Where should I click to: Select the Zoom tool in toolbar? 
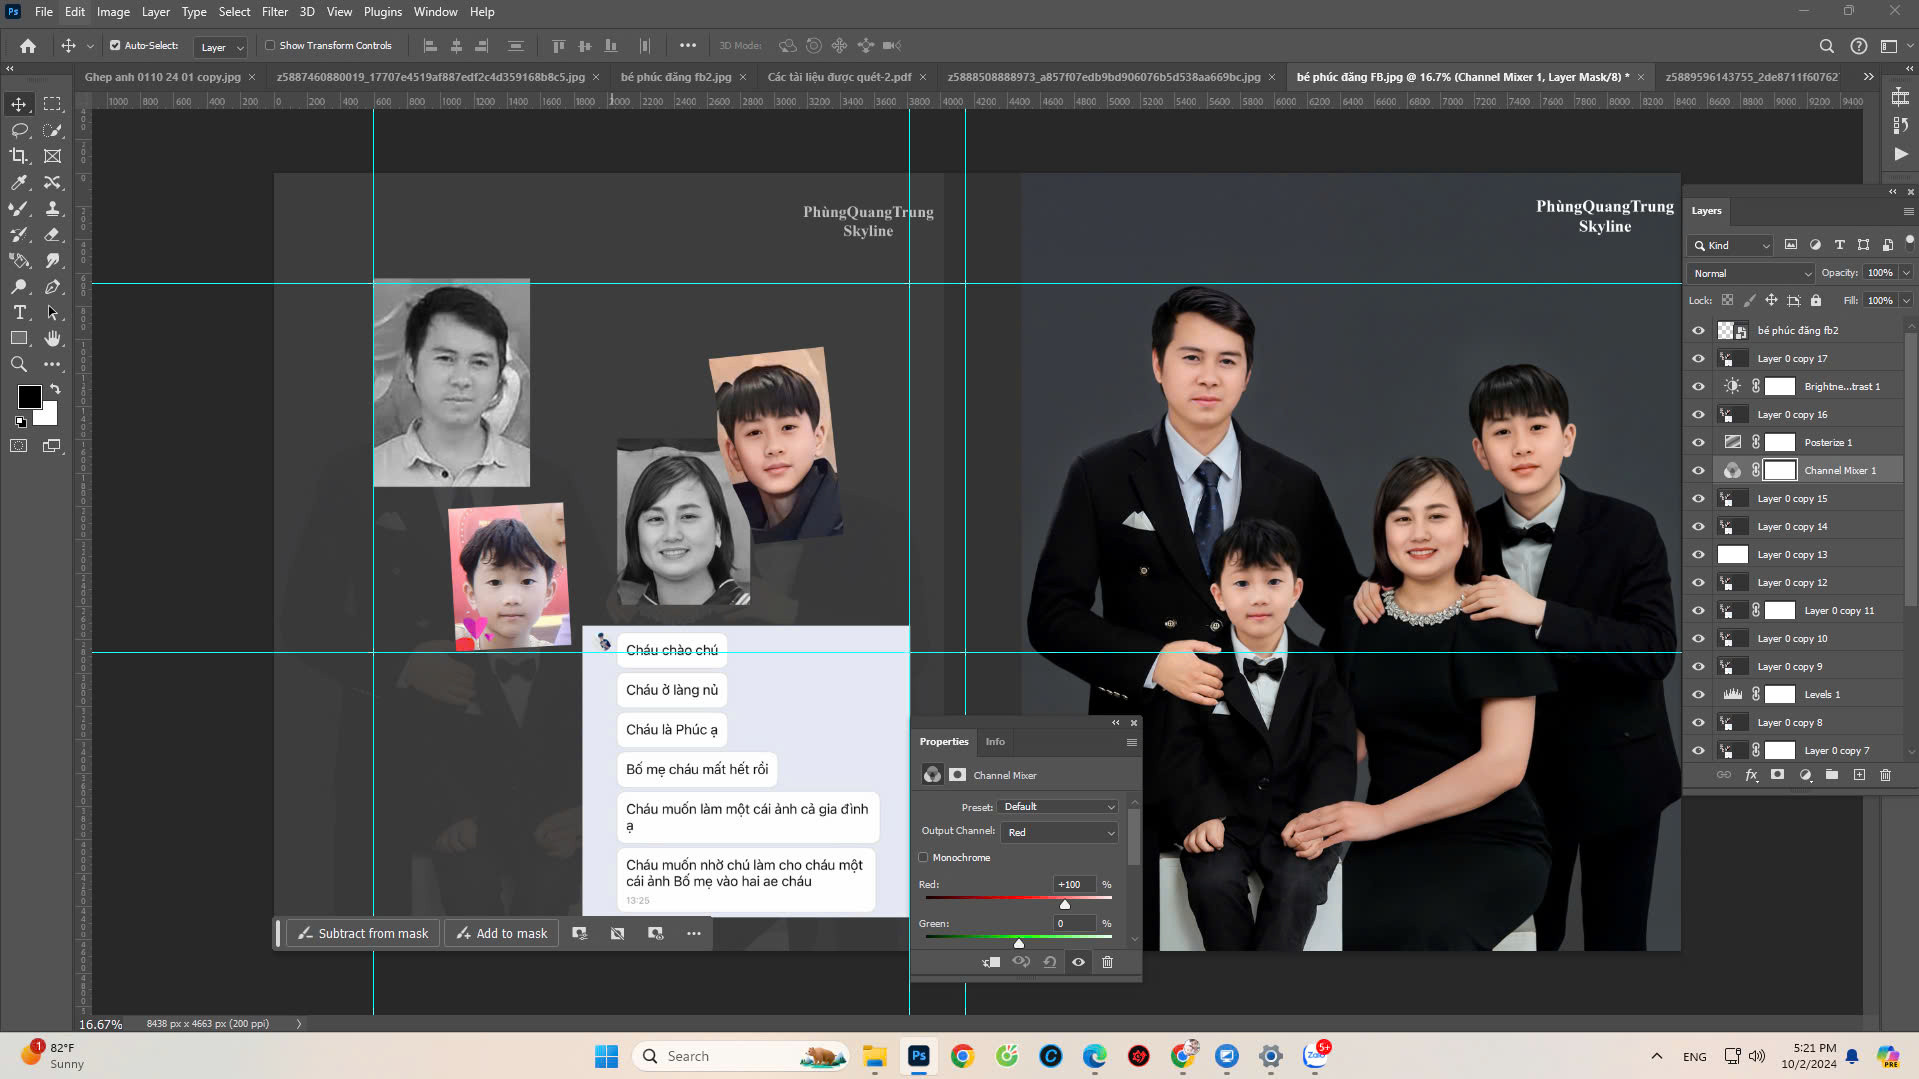19,365
